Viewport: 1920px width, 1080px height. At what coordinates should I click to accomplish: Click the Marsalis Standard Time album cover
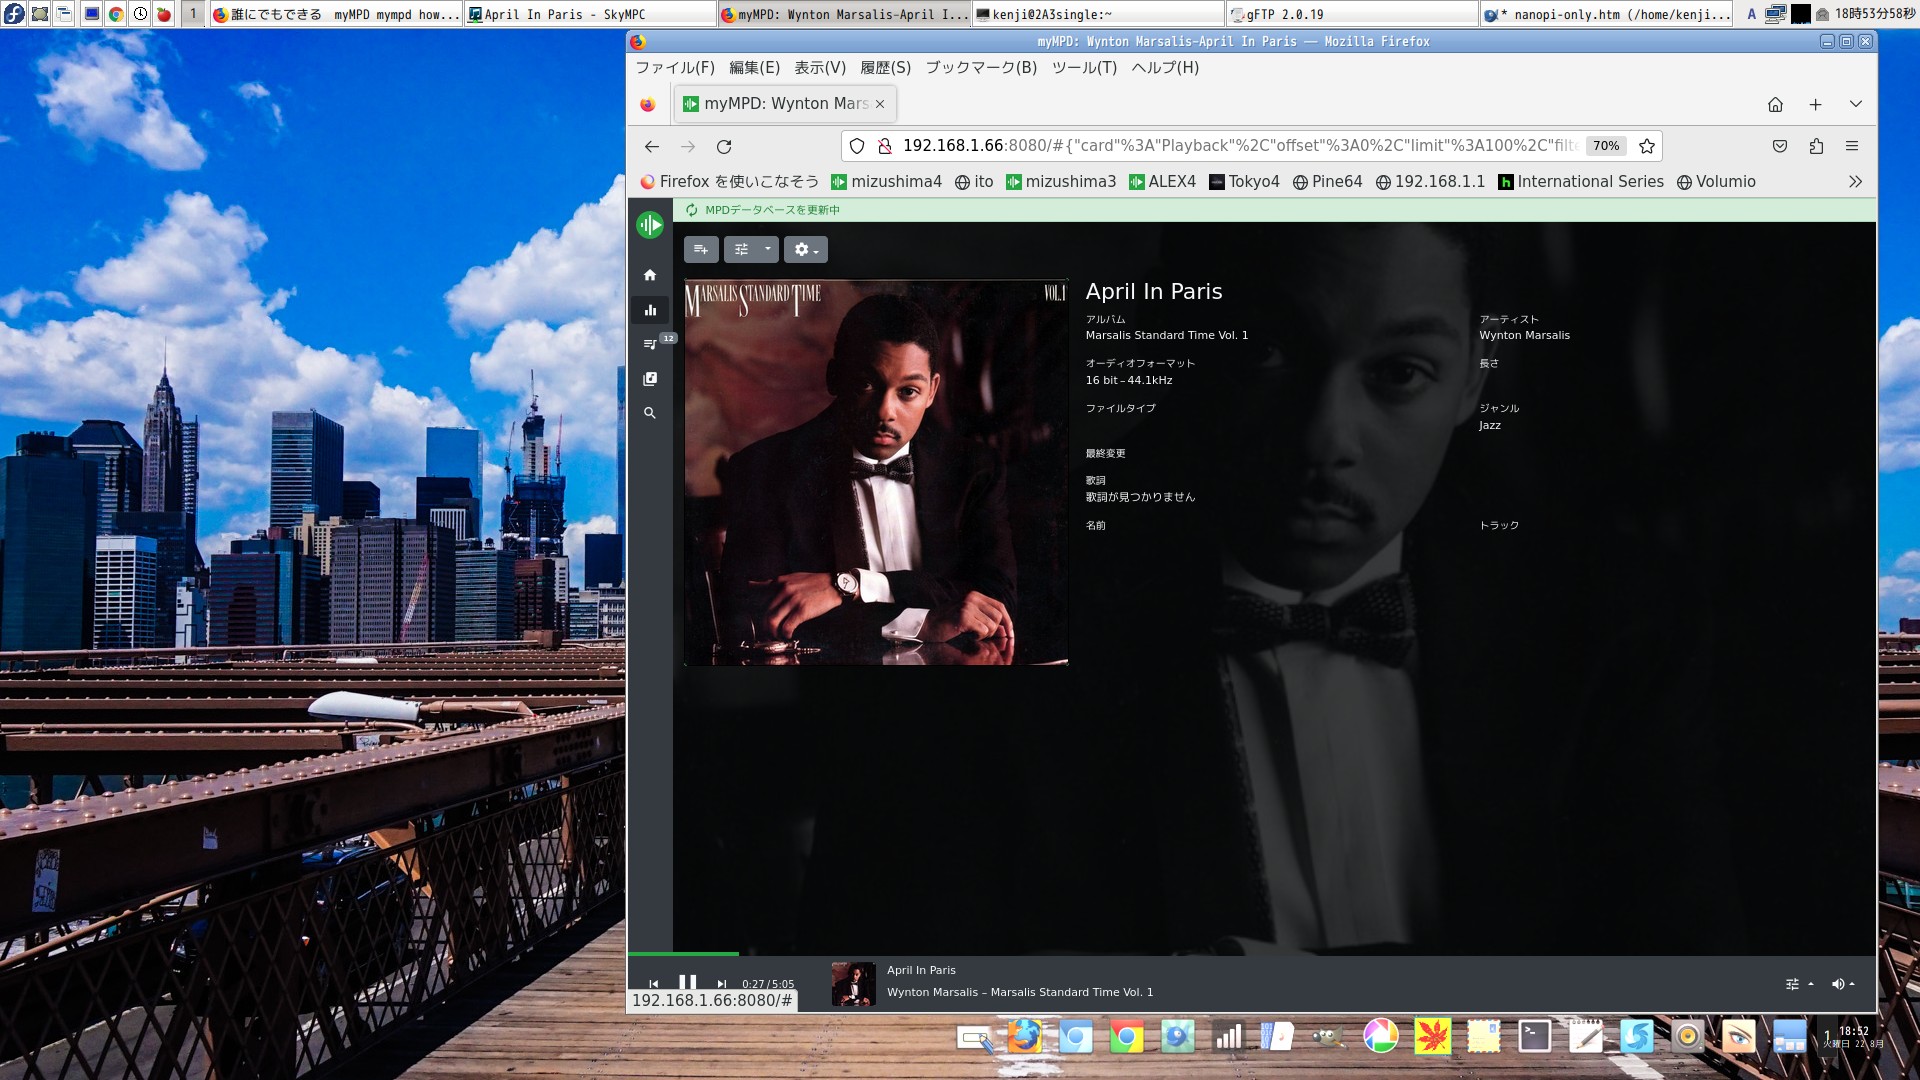coord(875,472)
